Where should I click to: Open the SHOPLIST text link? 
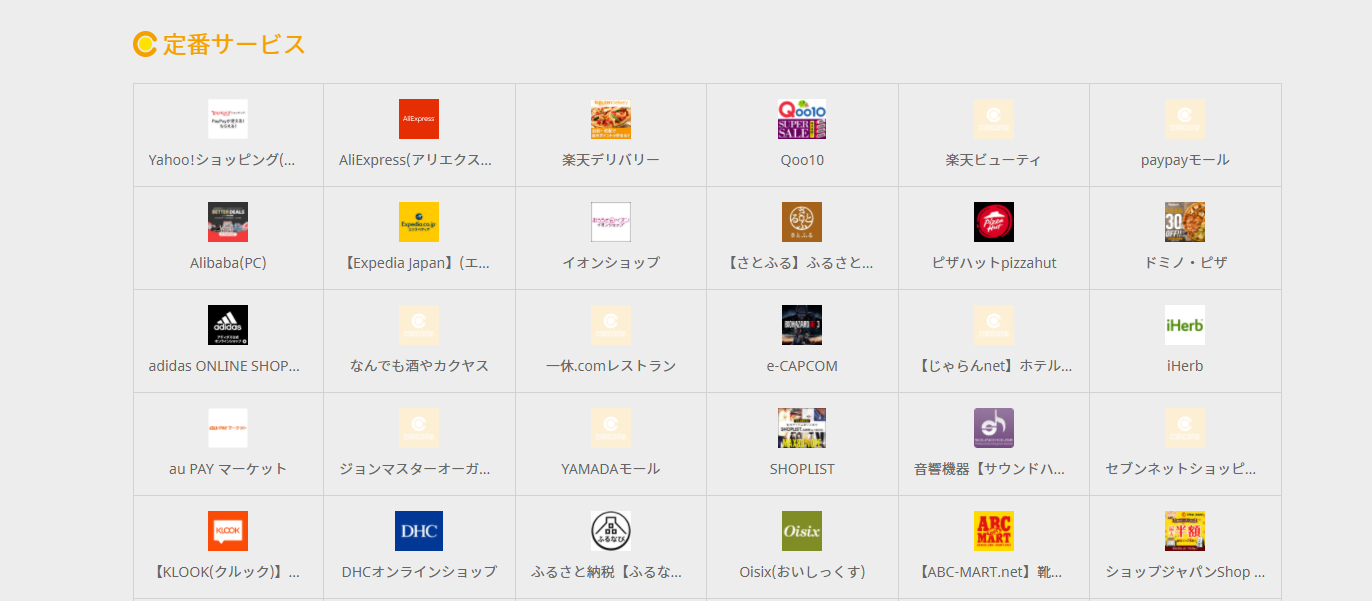pos(802,469)
